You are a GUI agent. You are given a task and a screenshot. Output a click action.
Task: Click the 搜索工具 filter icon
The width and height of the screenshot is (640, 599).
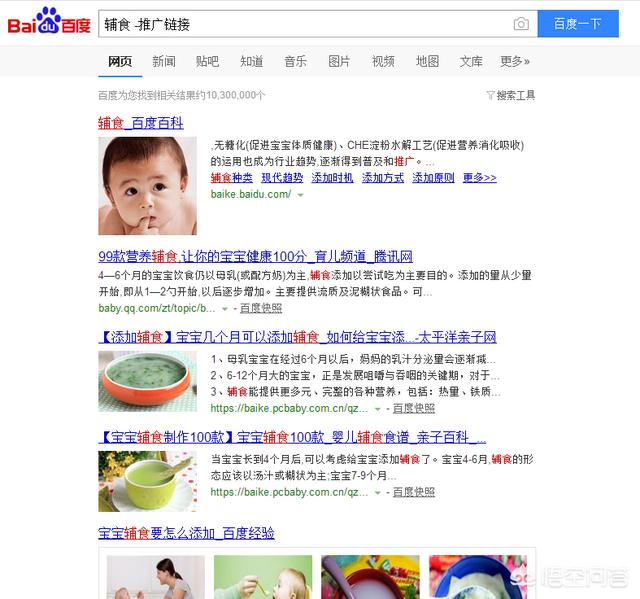click(490, 95)
